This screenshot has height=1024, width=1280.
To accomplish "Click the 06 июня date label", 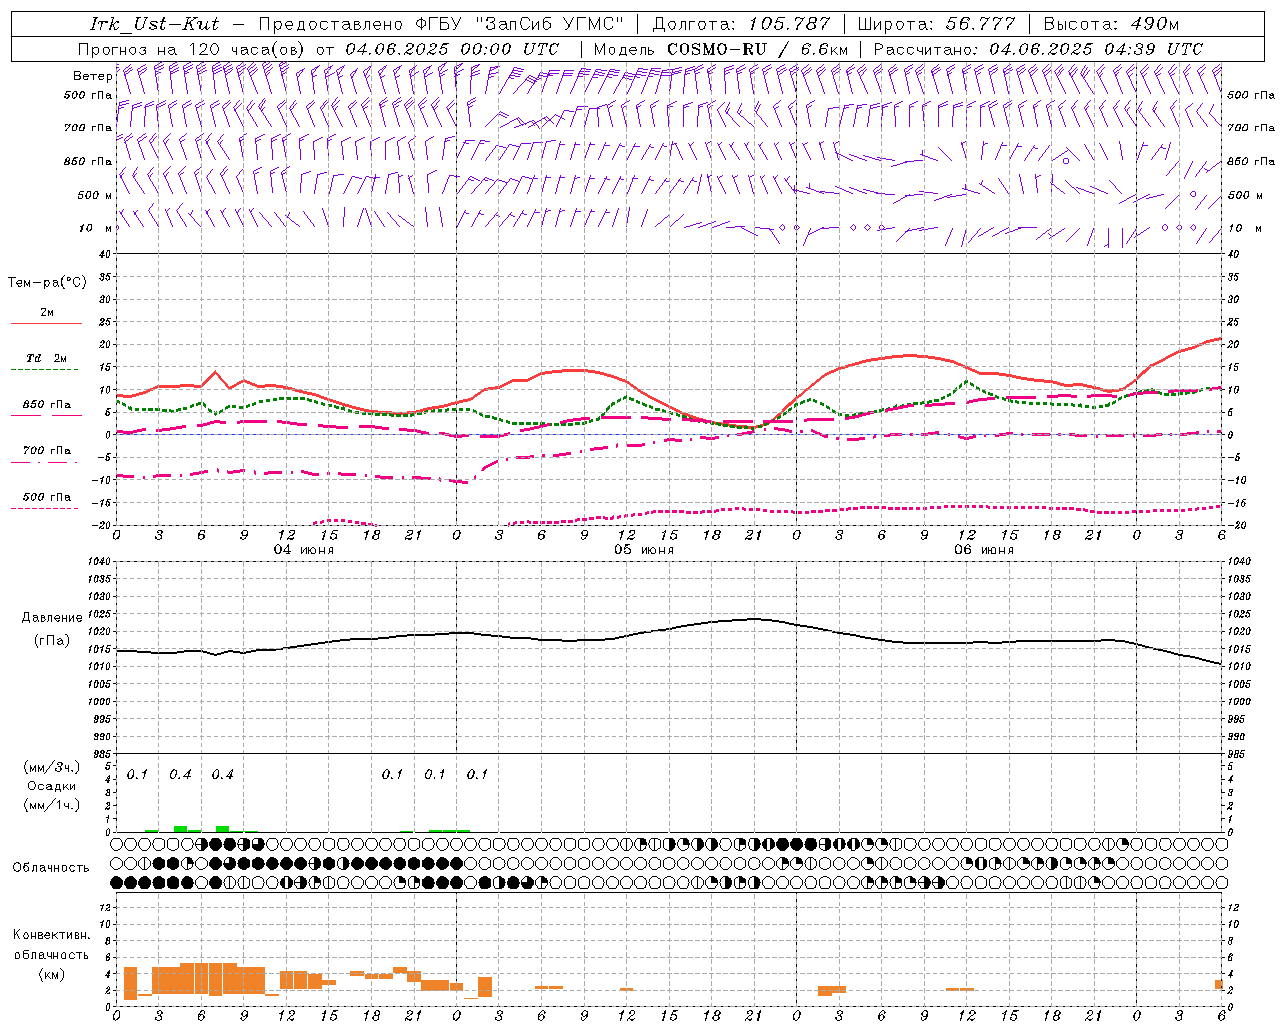I will [984, 550].
